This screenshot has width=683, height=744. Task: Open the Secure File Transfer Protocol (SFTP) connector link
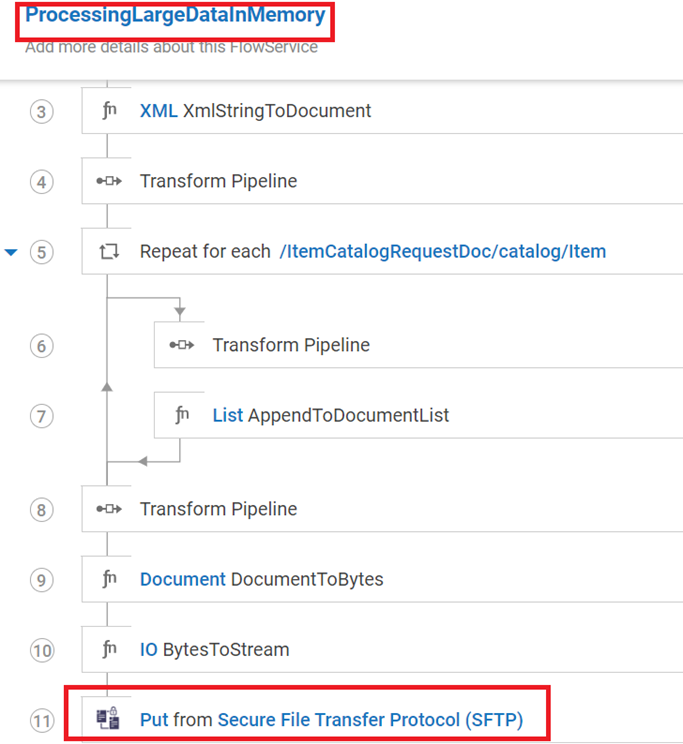pyautogui.click(x=370, y=720)
